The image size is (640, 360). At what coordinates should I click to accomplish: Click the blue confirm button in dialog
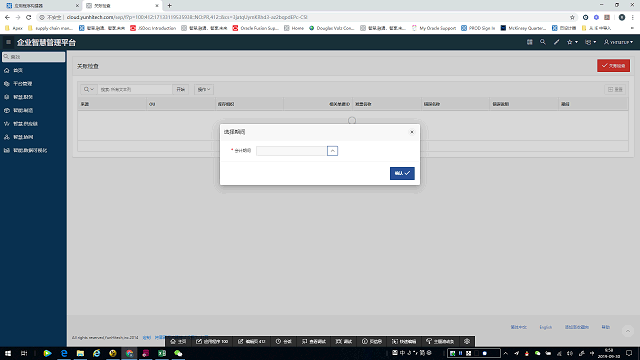click(x=402, y=173)
